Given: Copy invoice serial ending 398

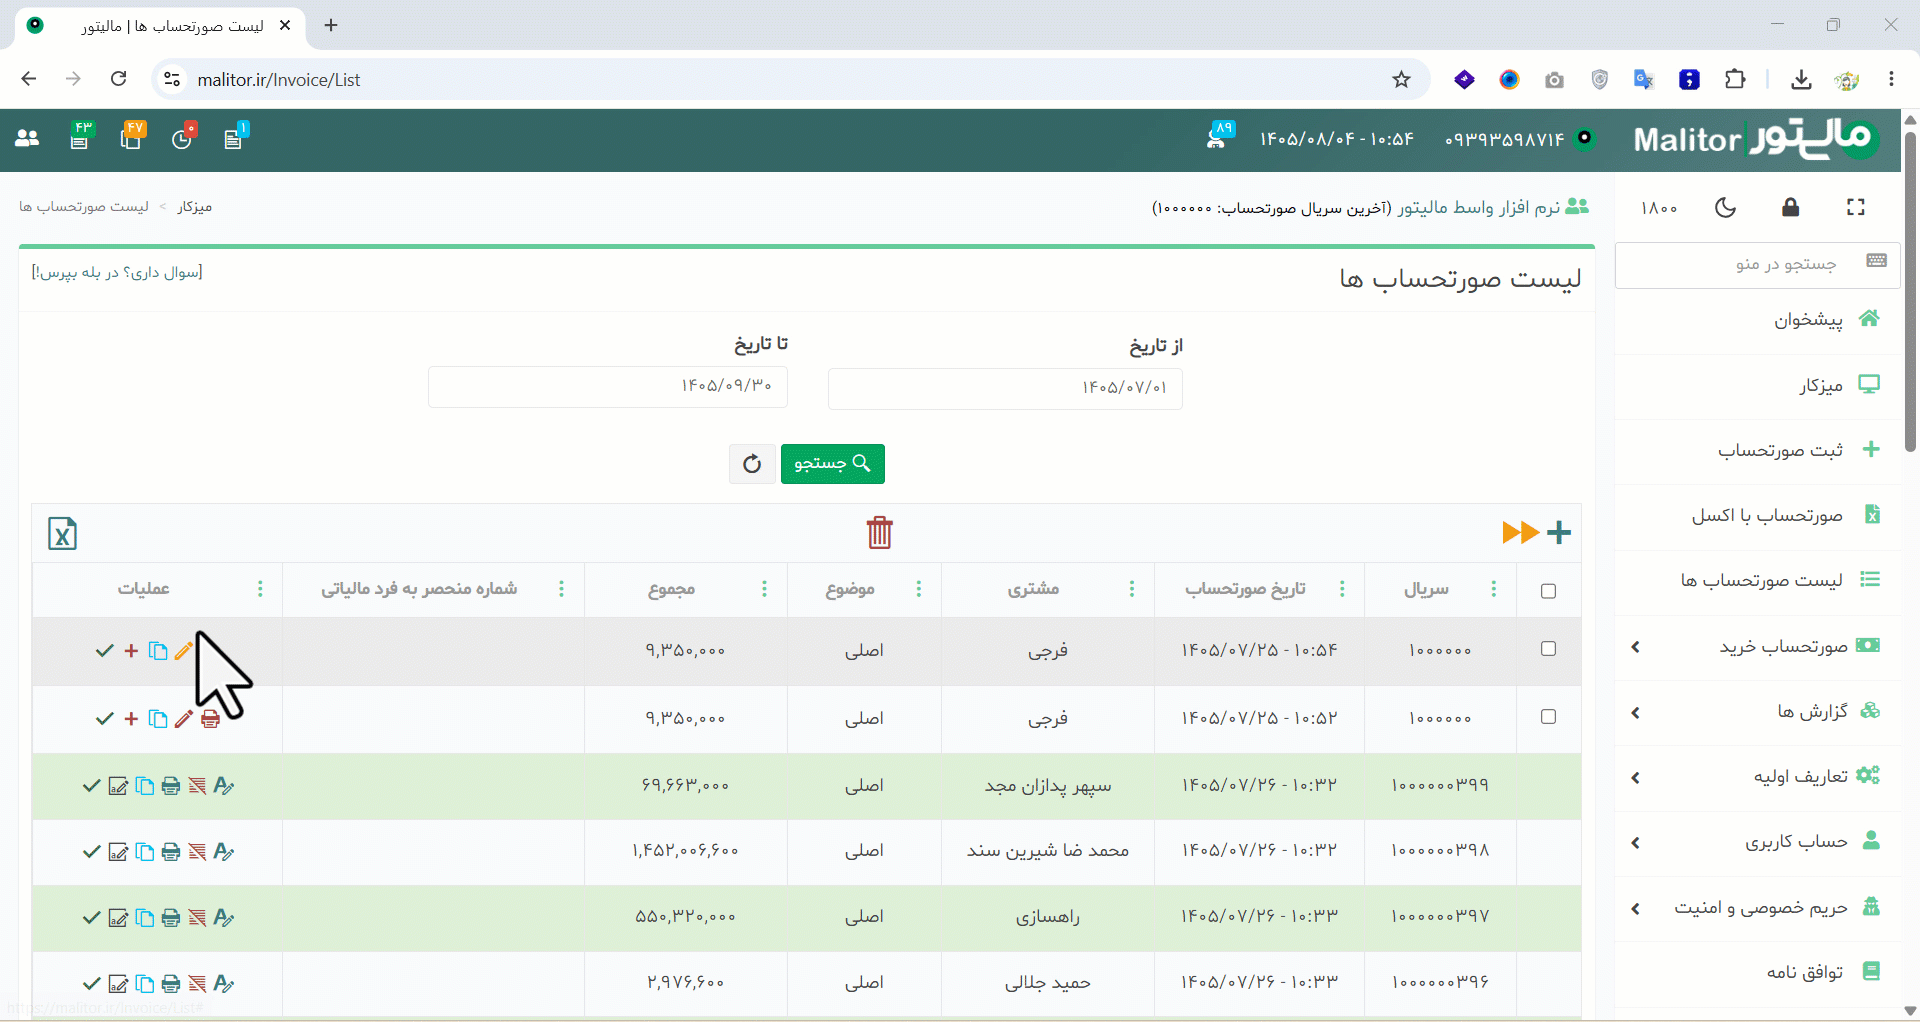Looking at the screenshot, I should pos(145,852).
